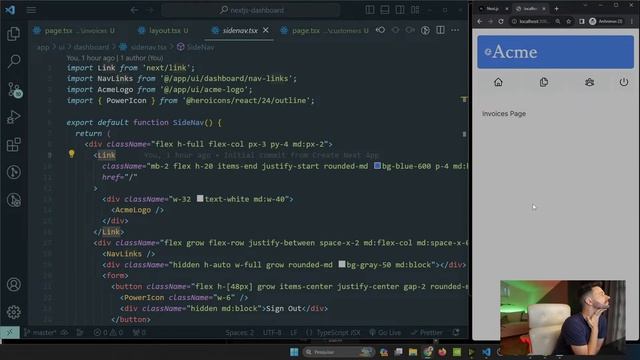Screen dimensions: 640x360
Task: Close the sidenav.tsx tab
Action: click(266, 30)
